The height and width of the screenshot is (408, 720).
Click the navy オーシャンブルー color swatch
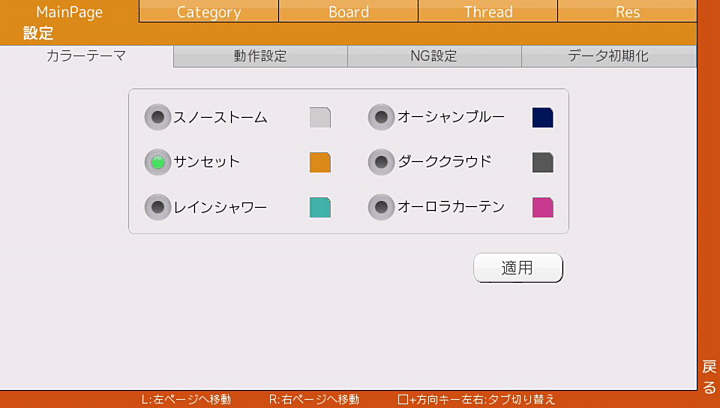click(543, 117)
